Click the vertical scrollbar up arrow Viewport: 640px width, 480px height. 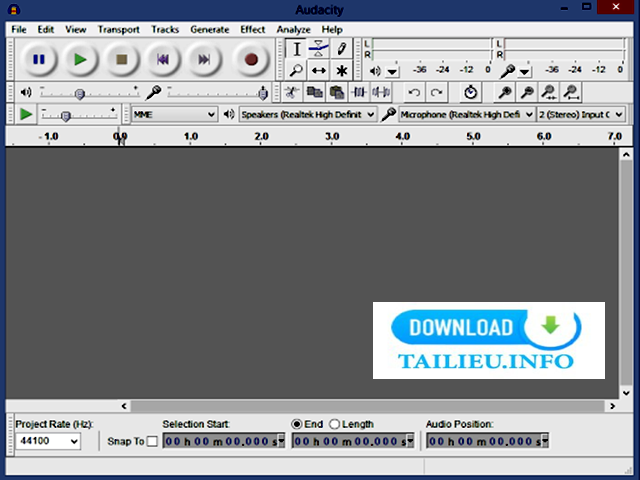tap(626, 154)
